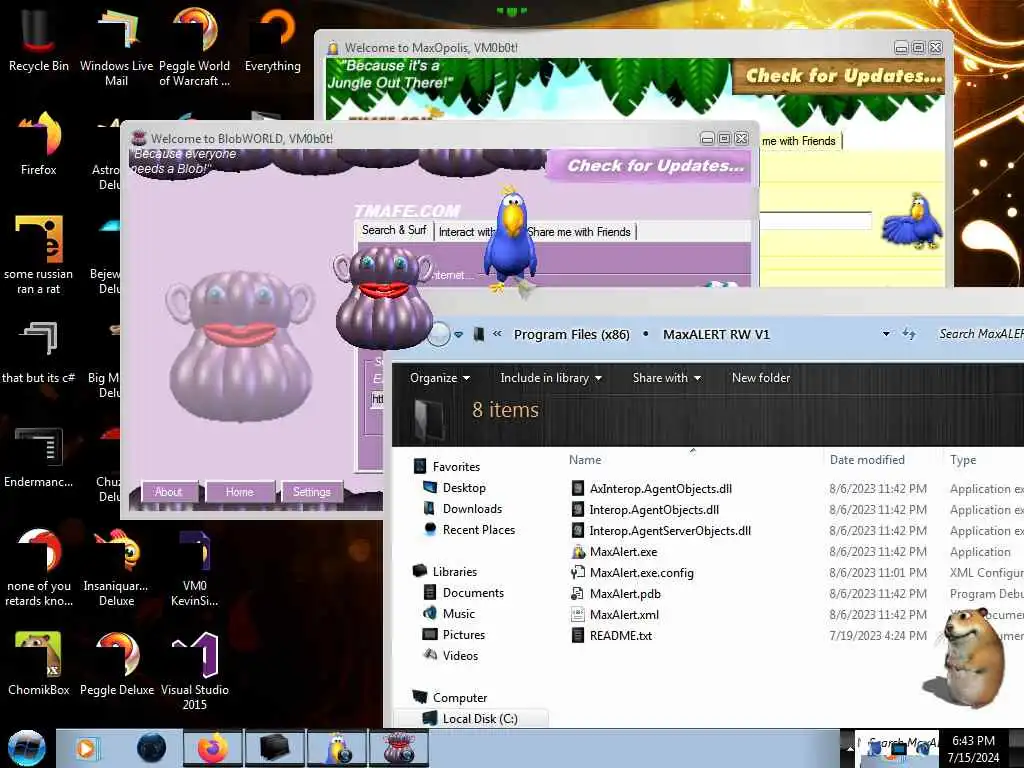This screenshot has height=768, width=1024.
Task: Open Visual Studio 2015 desktop icon
Action: pos(194,671)
